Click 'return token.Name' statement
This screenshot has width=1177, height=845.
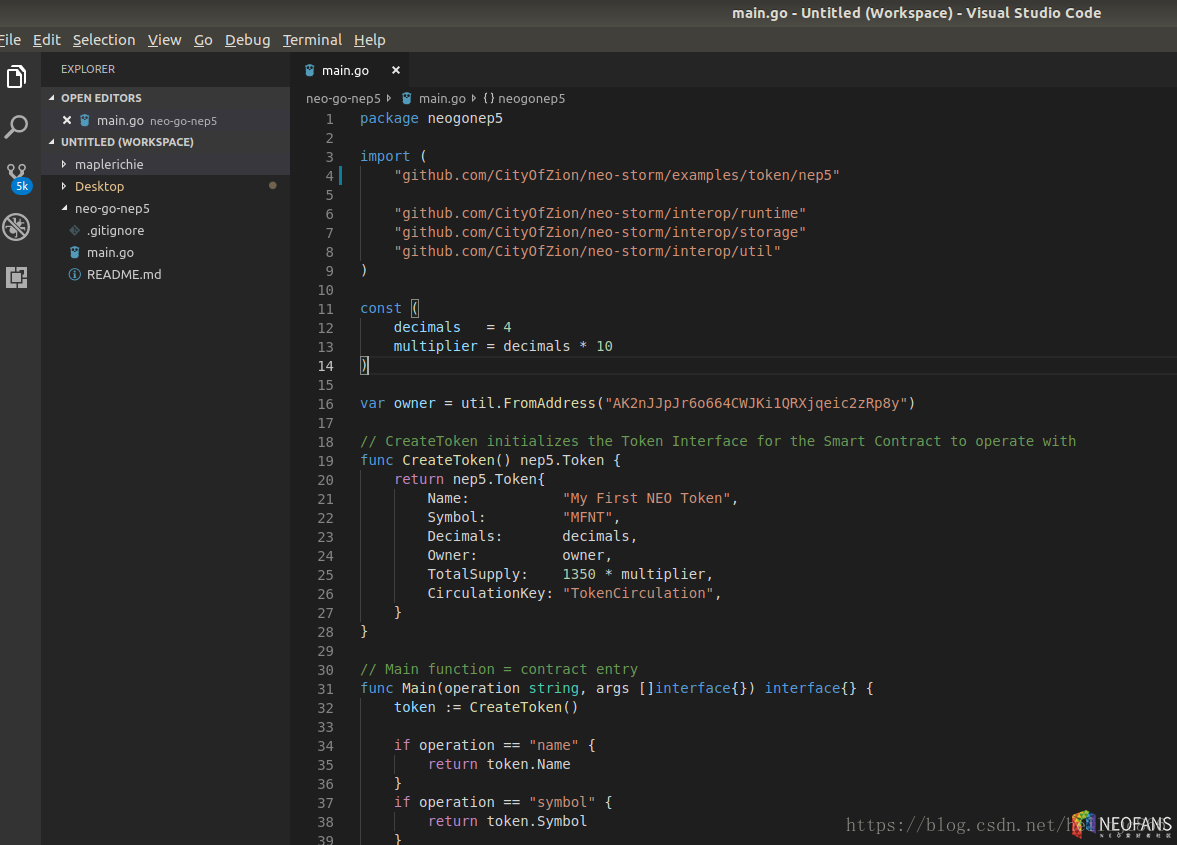click(x=498, y=764)
